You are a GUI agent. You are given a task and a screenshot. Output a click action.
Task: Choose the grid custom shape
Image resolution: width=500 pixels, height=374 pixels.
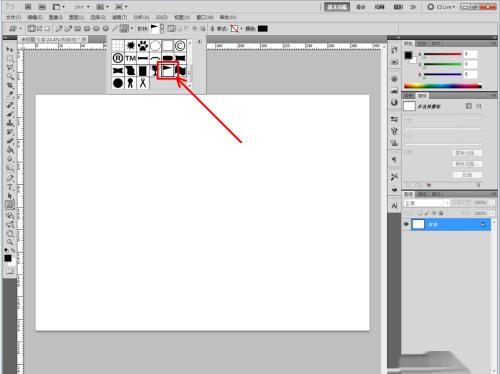tap(118, 45)
